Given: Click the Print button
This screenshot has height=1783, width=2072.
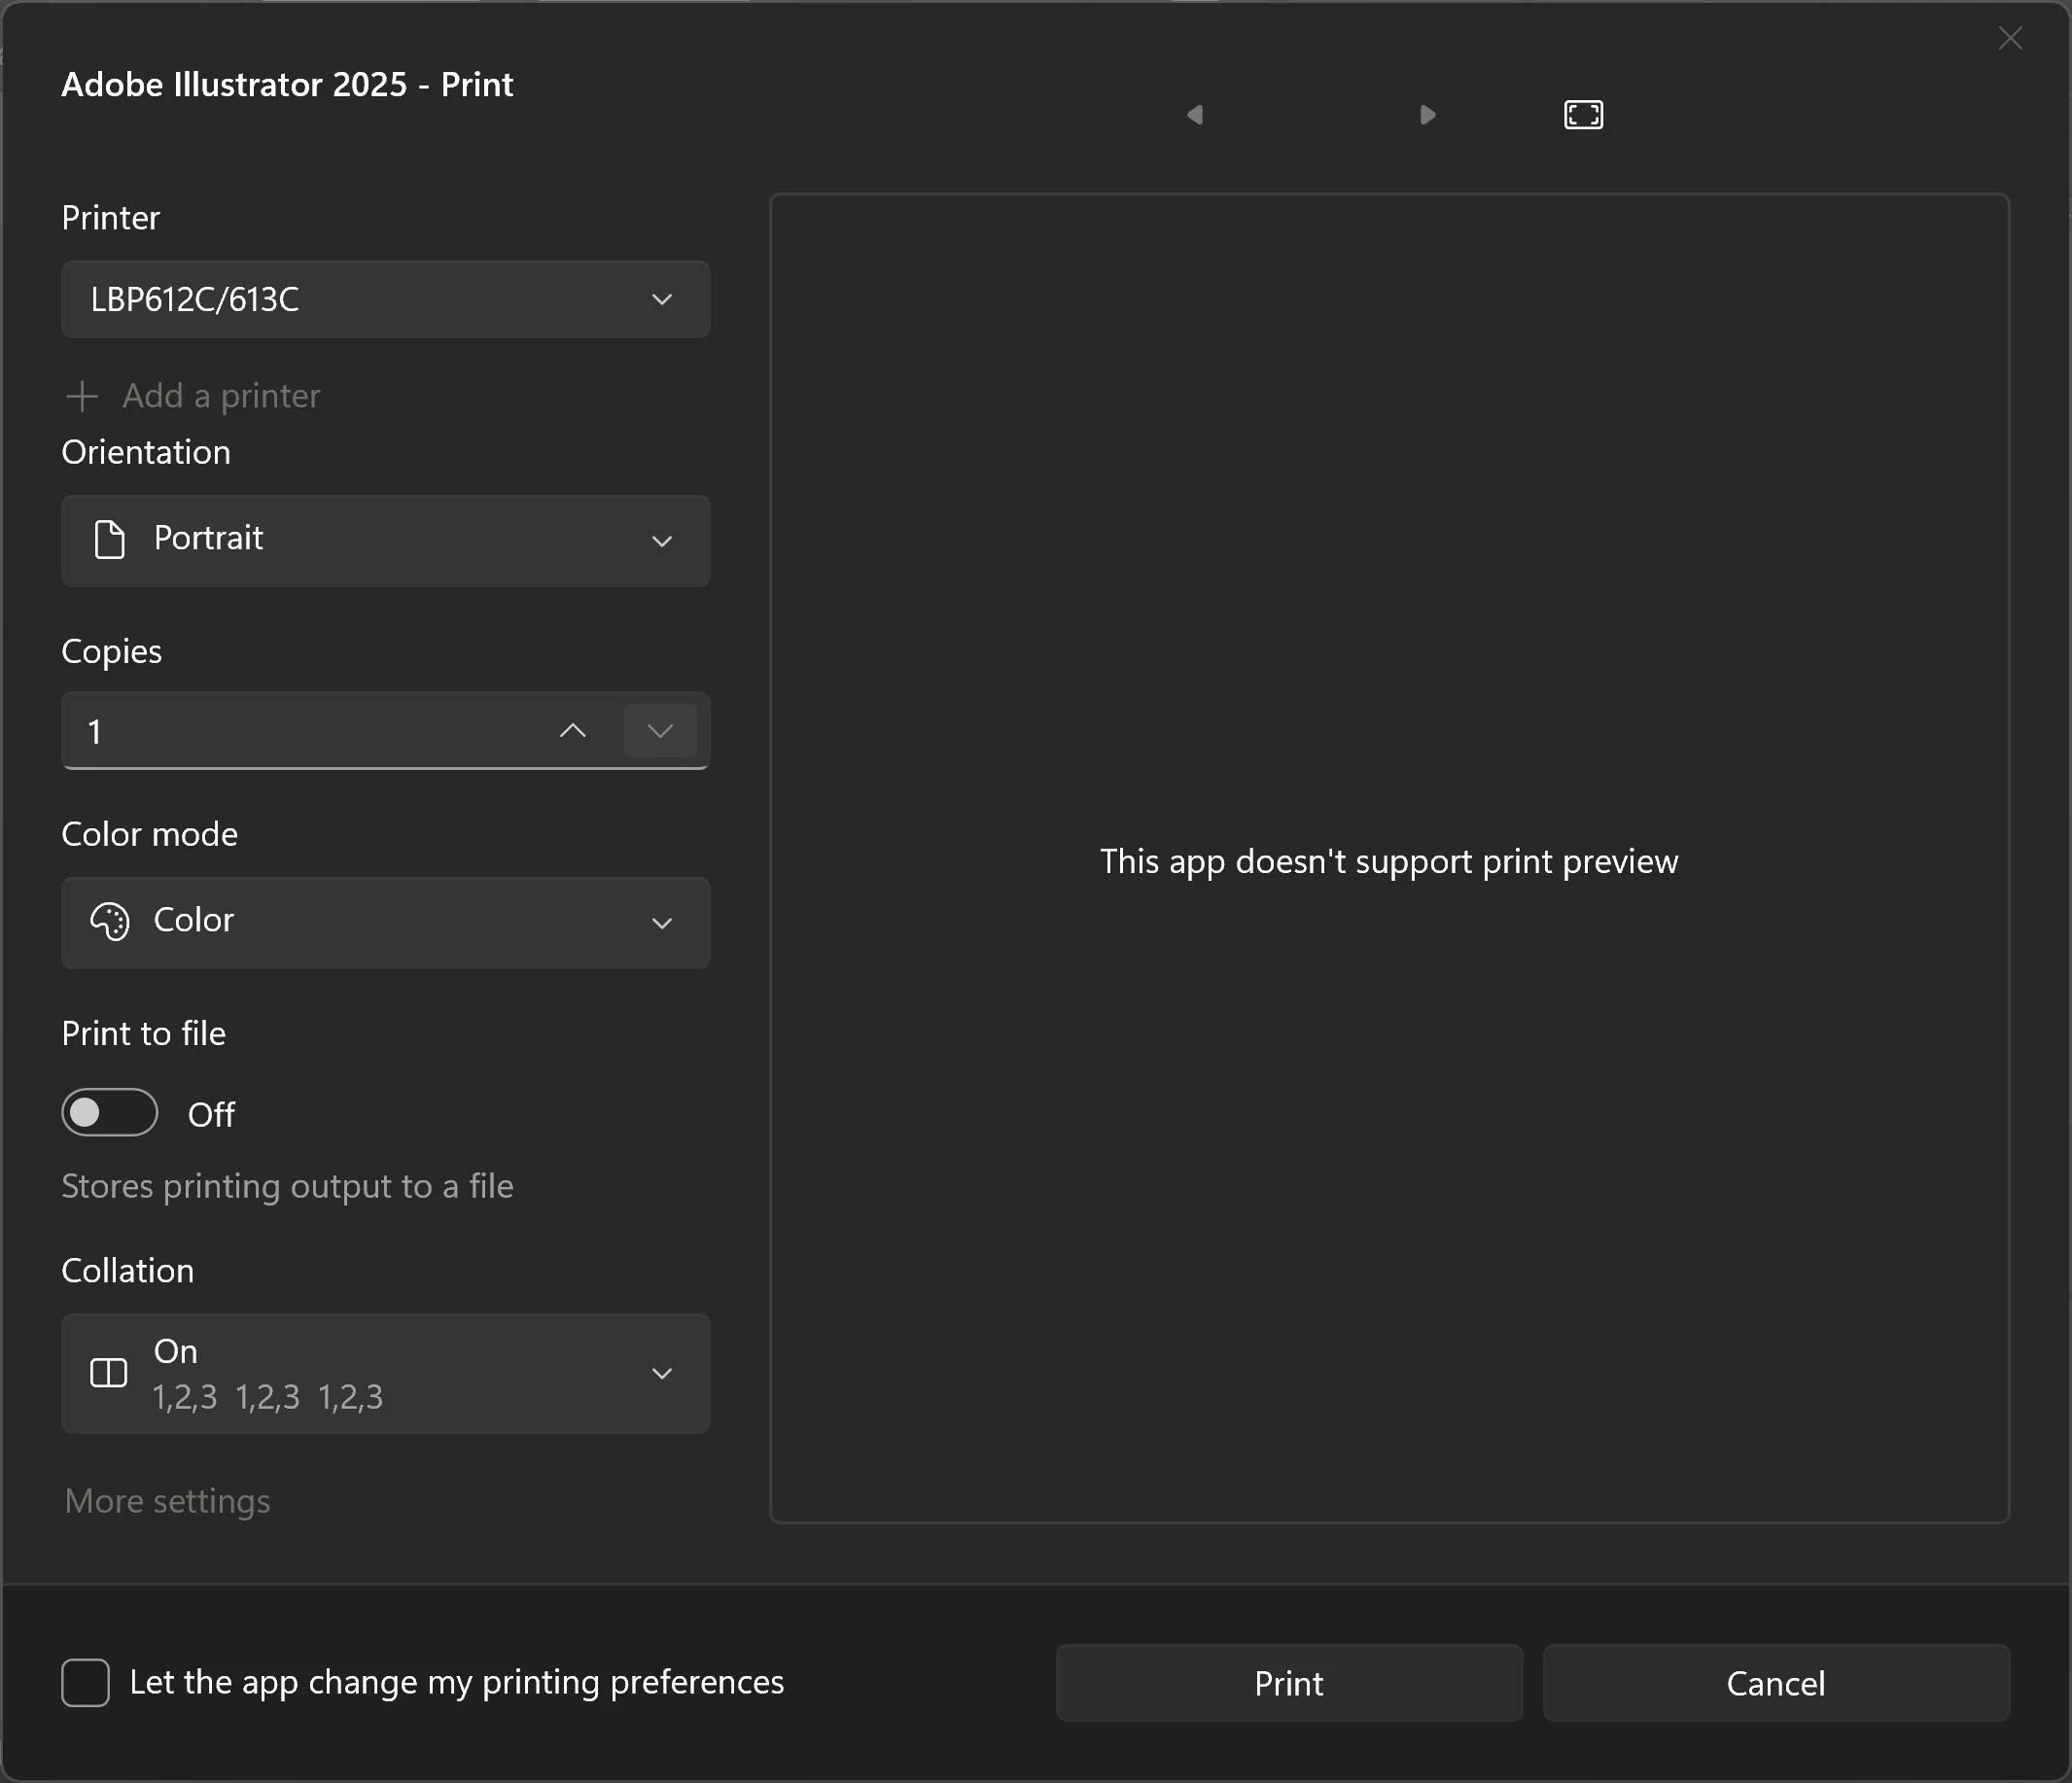Looking at the screenshot, I should 1288,1683.
